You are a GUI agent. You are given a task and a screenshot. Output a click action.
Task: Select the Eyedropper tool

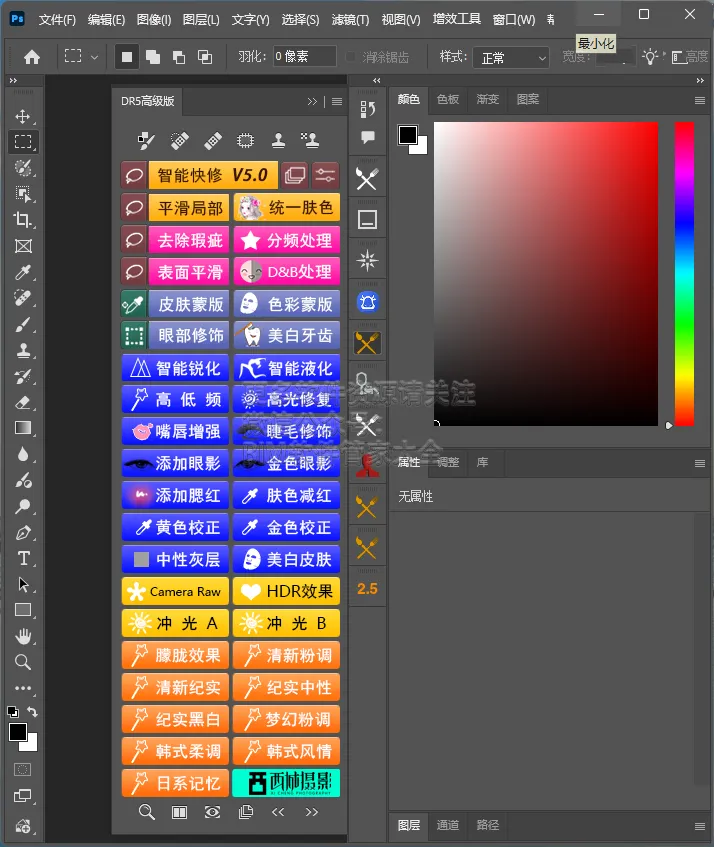point(23,272)
